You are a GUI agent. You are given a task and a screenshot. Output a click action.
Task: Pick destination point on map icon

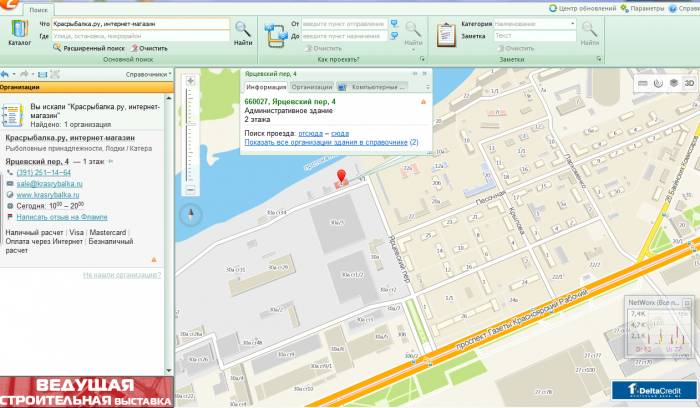394,36
